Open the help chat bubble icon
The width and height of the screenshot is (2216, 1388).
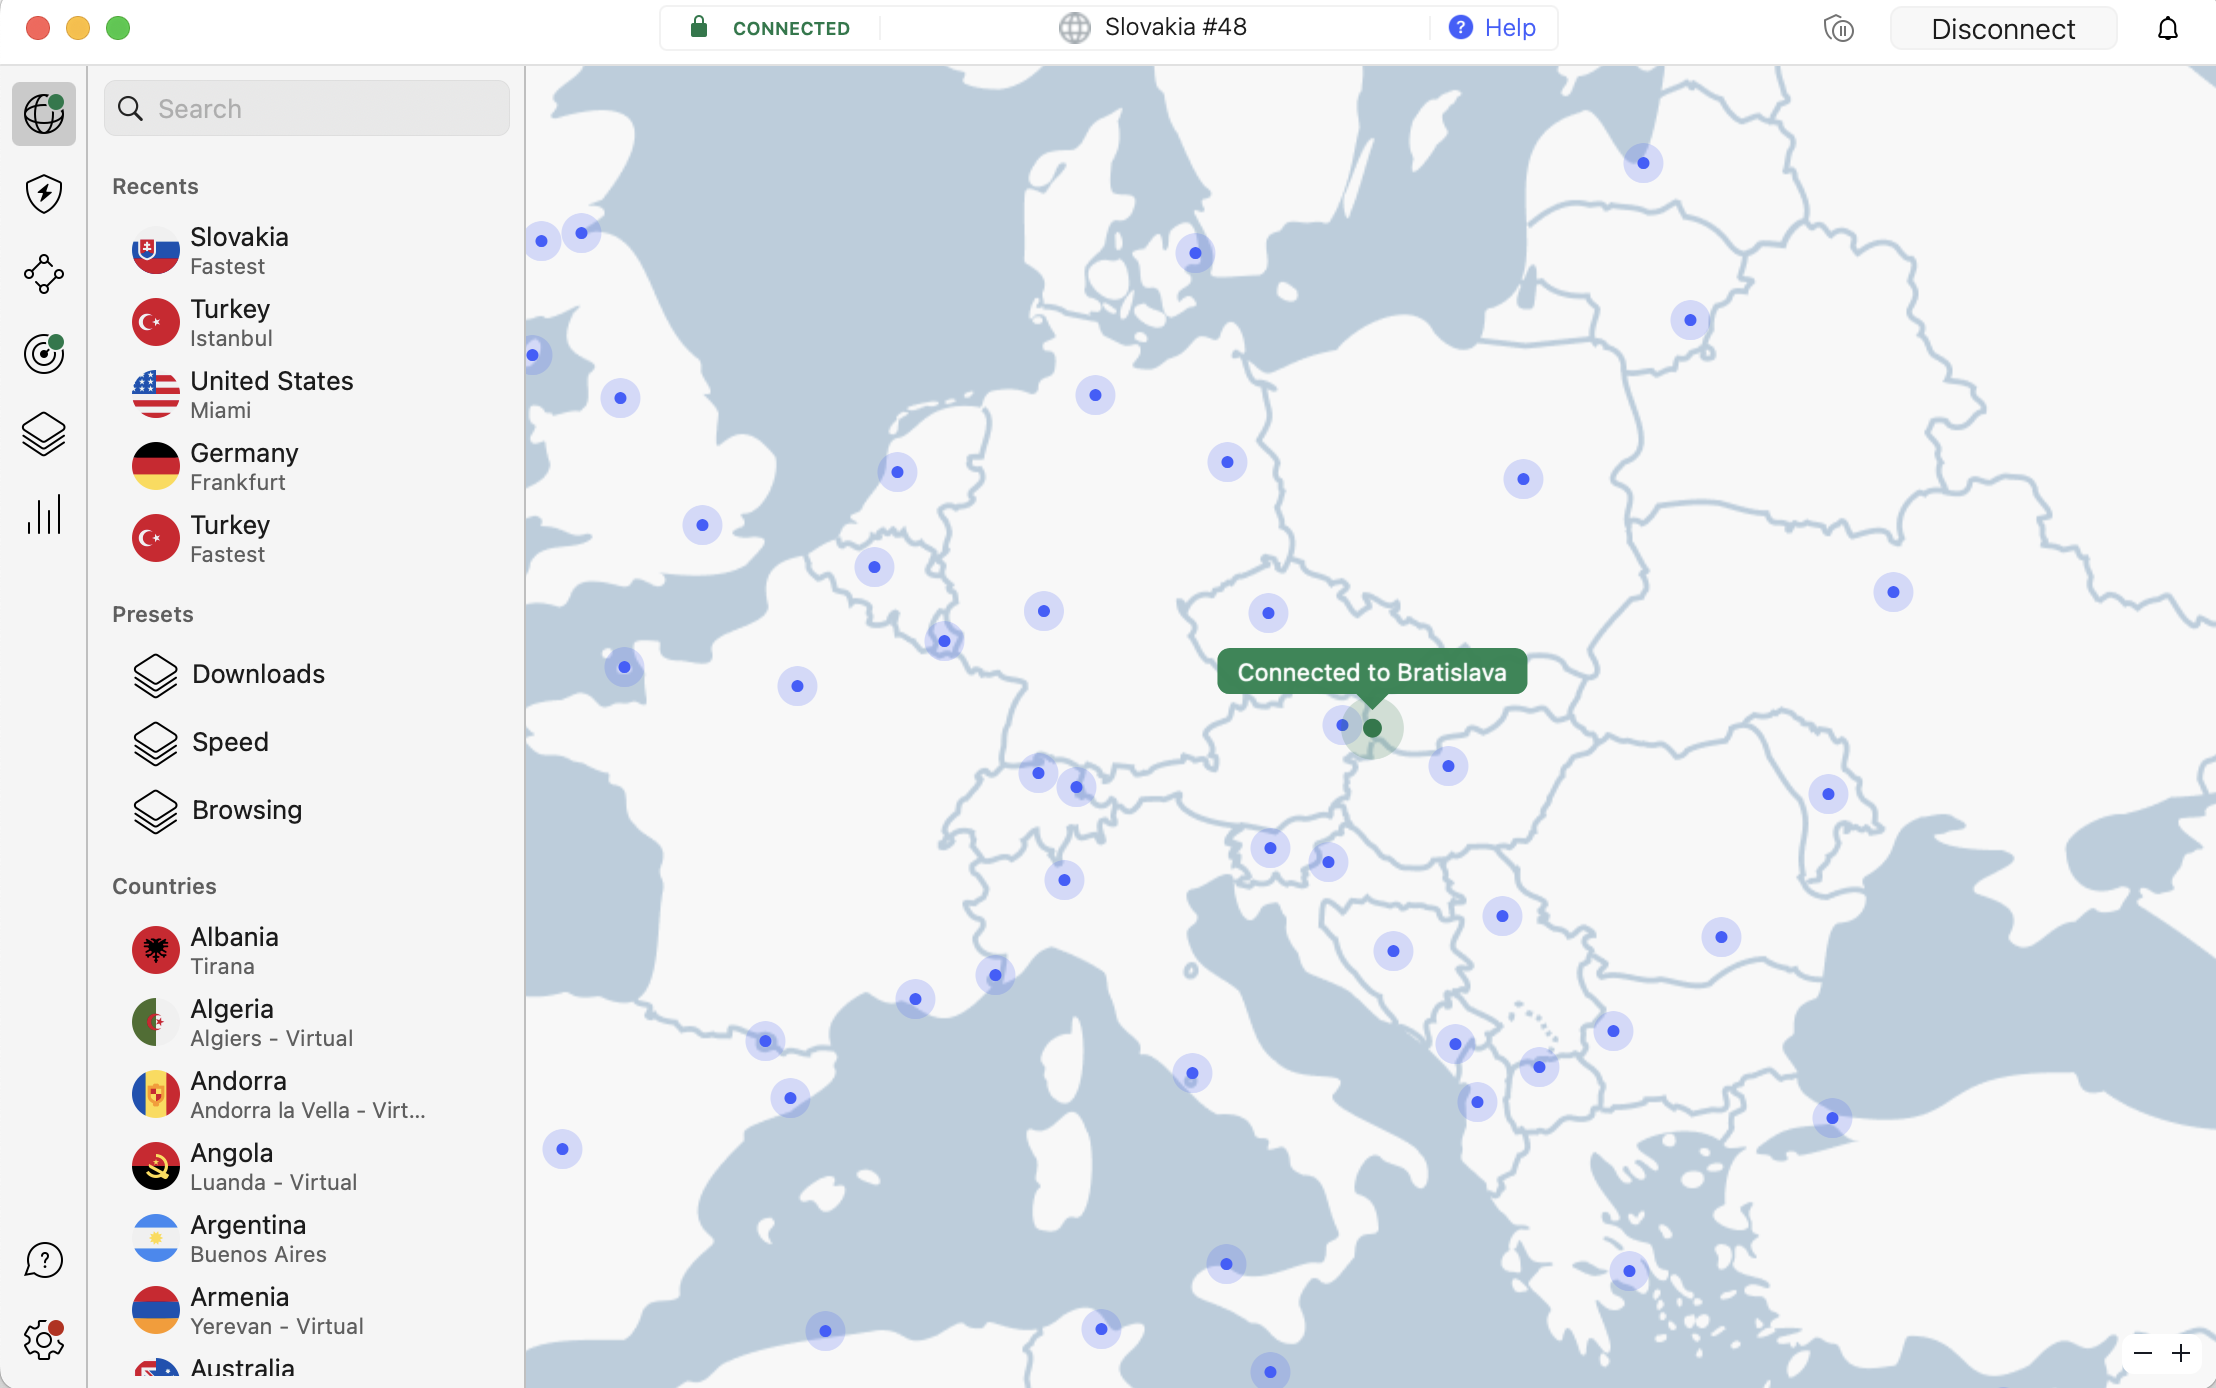click(x=44, y=1260)
